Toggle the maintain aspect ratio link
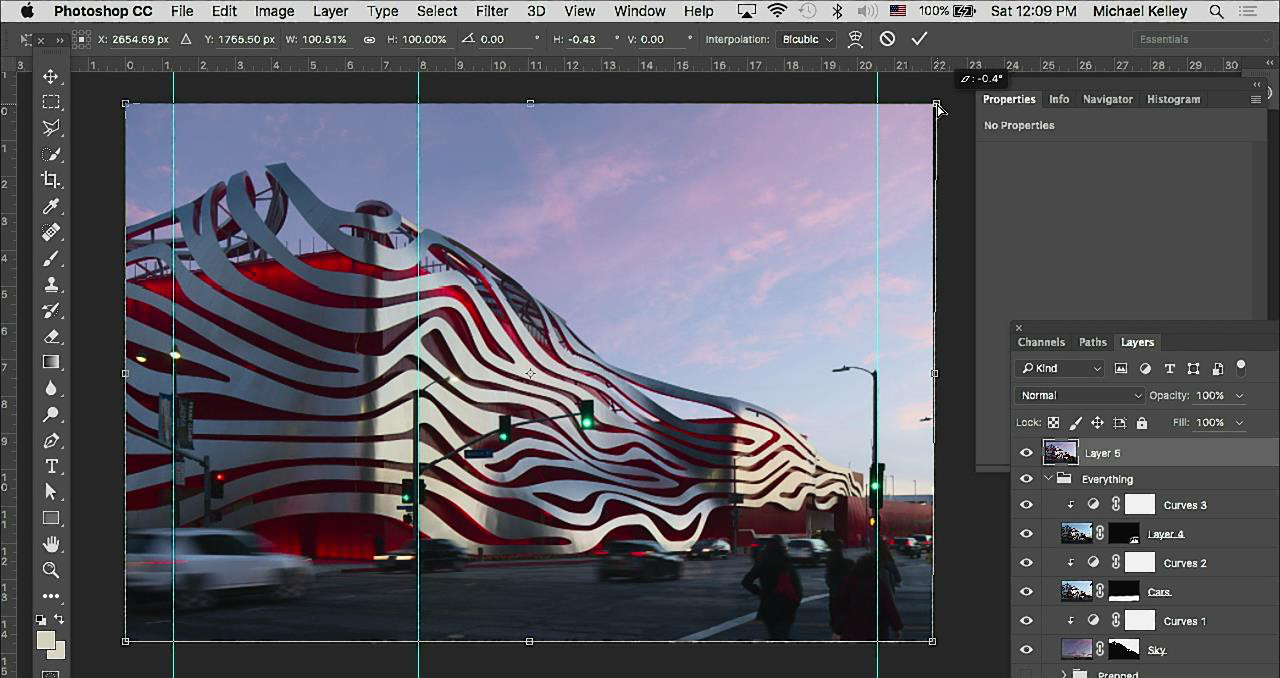This screenshot has height=678, width=1280. (369, 40)
